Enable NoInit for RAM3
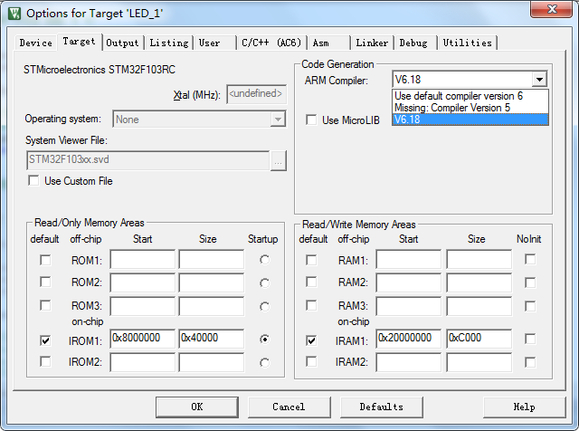The width and height of the screenshot is (579, 431). coord(530,306)
